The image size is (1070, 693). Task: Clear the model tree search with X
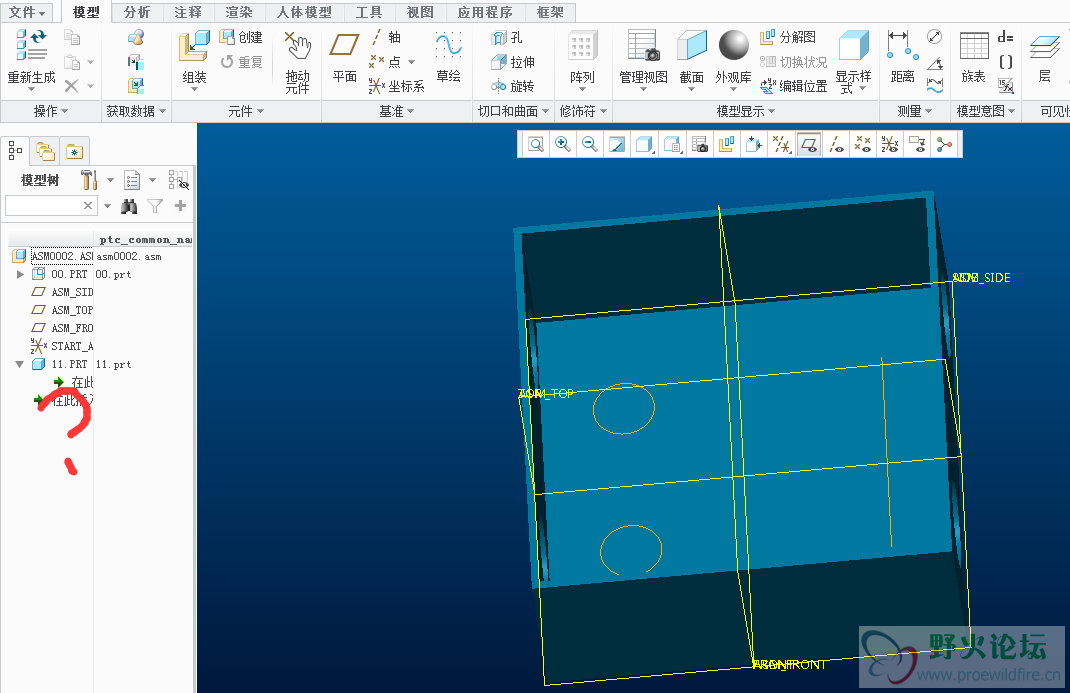coord(88,205)
